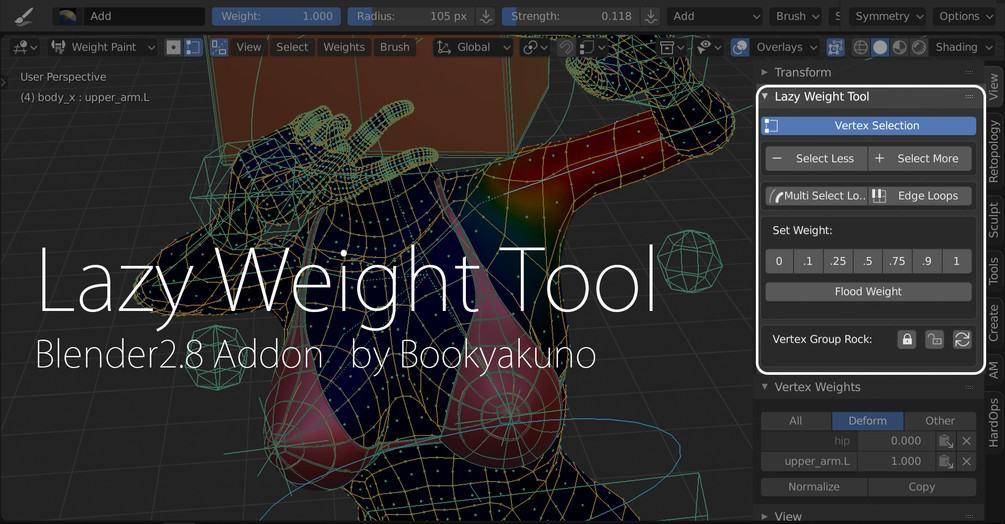This screenshot has height=524, width=1005.
Task: Open the Brush settings popover
Action: (x=796, y=16)
